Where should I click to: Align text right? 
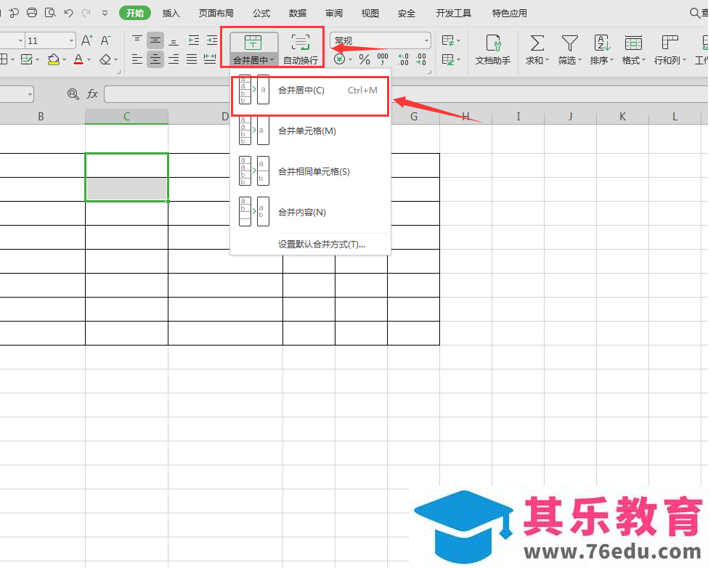[x=174, y=59]
